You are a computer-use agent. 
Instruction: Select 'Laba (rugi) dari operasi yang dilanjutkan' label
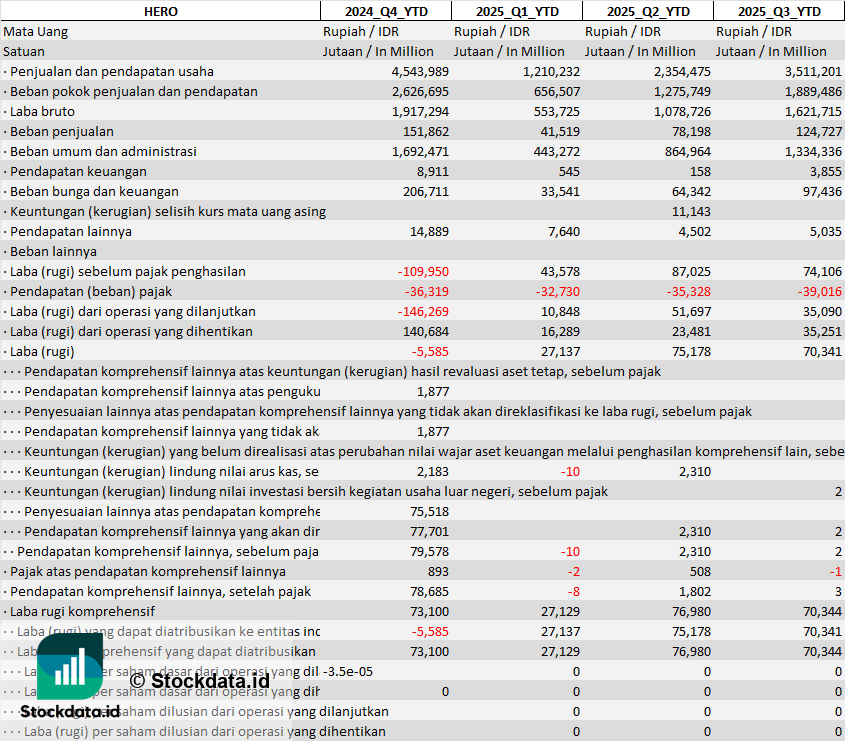click(x=129, y=311)
